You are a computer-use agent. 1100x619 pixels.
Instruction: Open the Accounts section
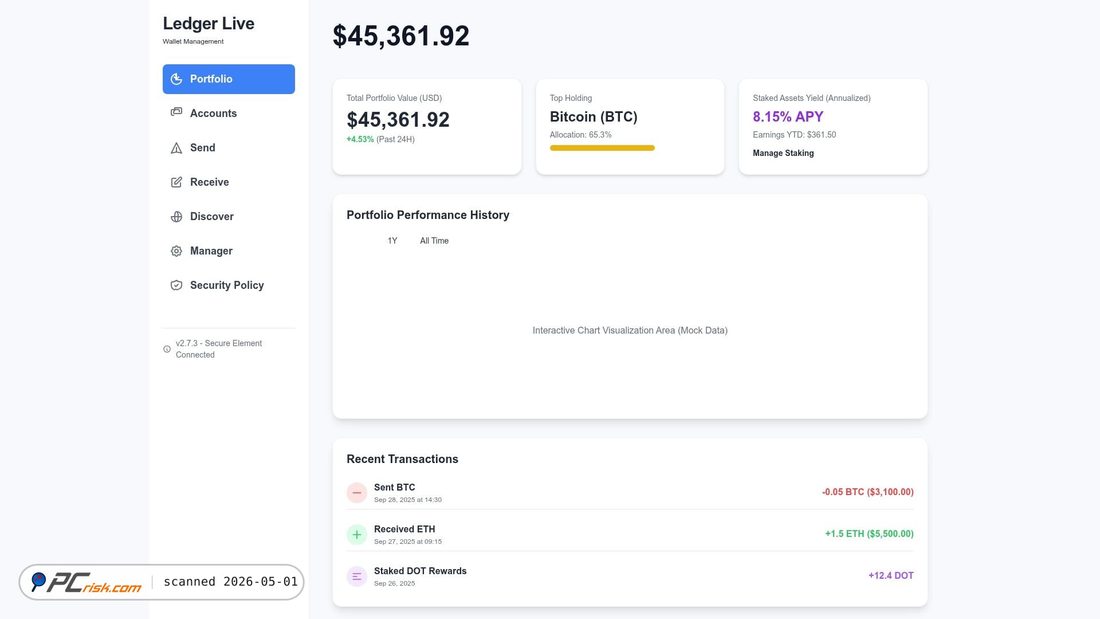tap(229, 113)
